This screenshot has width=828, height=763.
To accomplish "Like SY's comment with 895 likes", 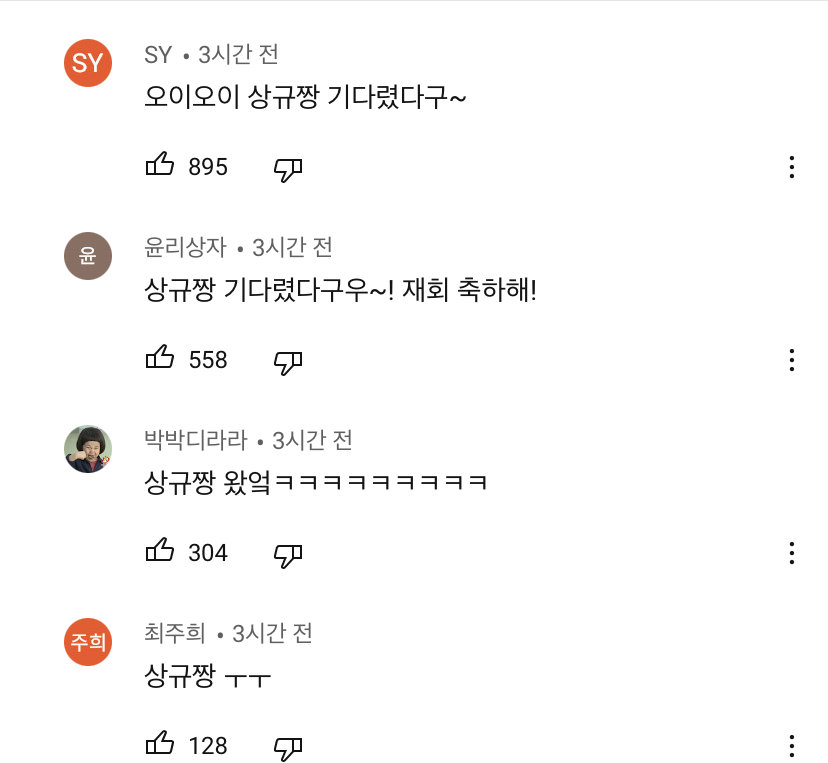I will (x=160, y=166).
